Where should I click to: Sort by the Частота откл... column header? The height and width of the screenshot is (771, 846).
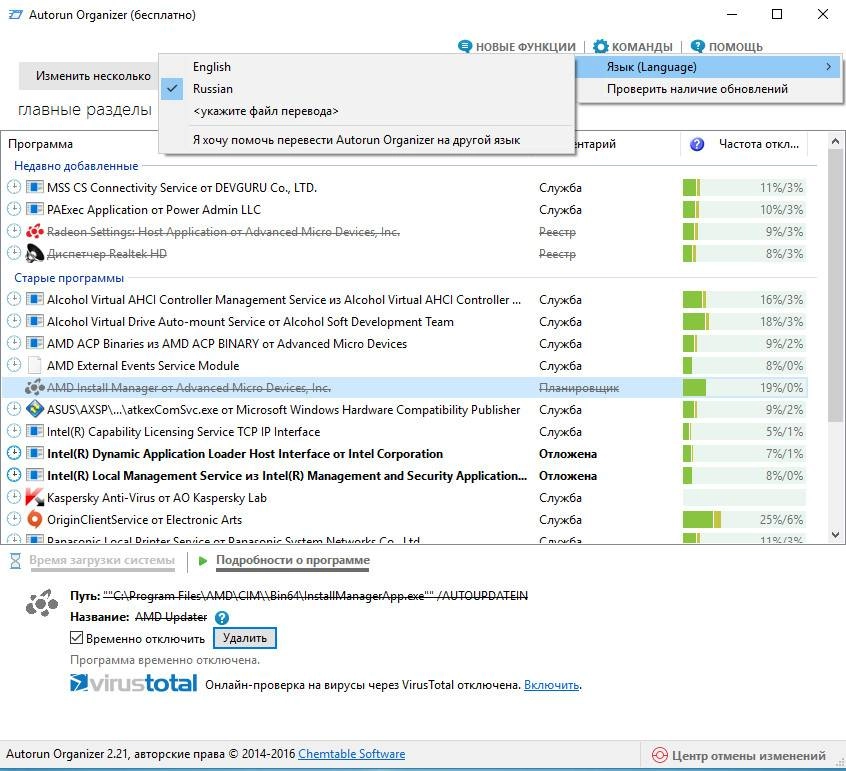pyautogui.click(x=759, y=144)
